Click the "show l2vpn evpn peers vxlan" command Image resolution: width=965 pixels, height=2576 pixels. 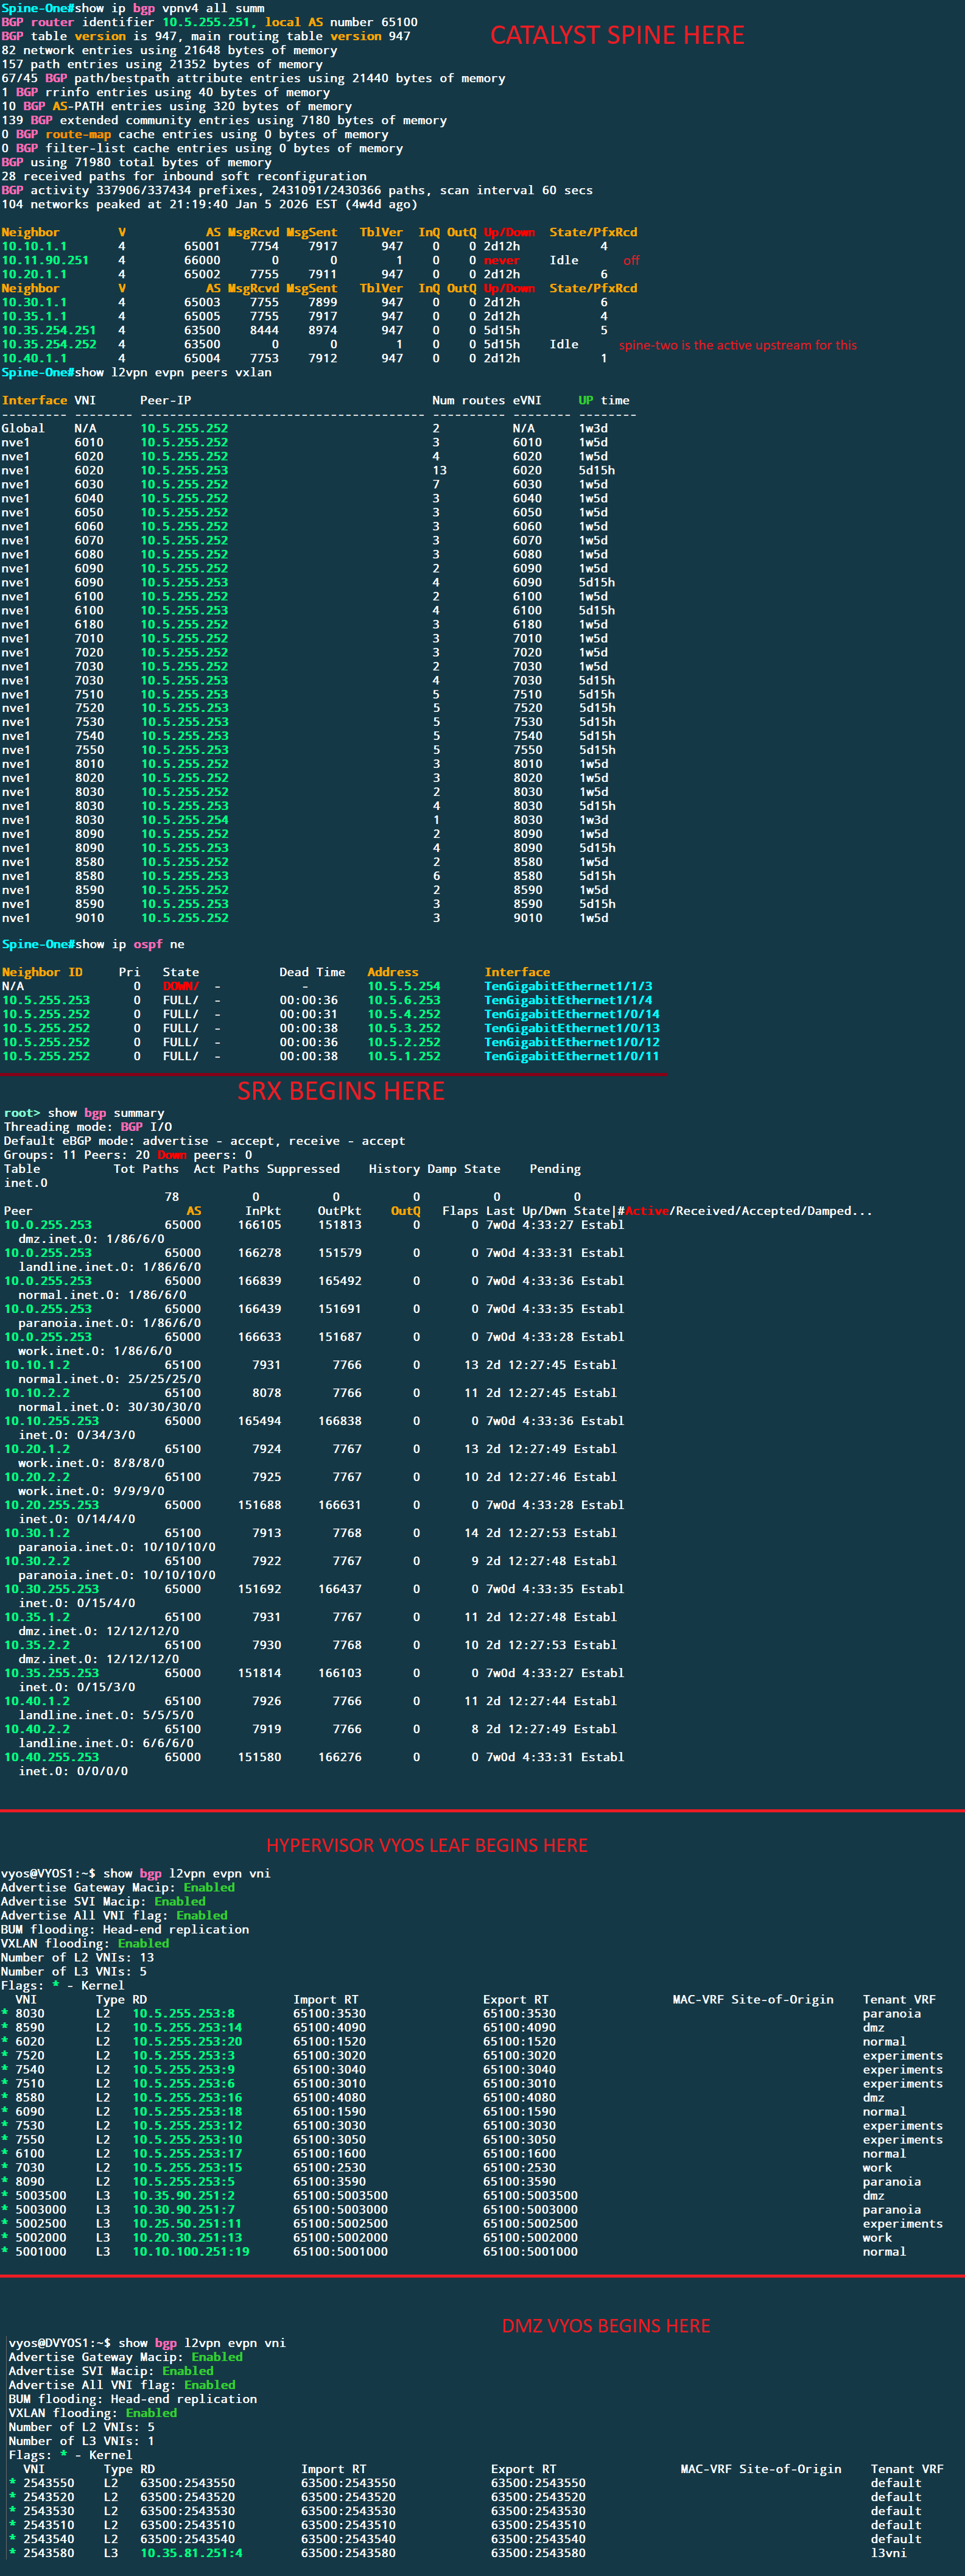click(173, 372)
